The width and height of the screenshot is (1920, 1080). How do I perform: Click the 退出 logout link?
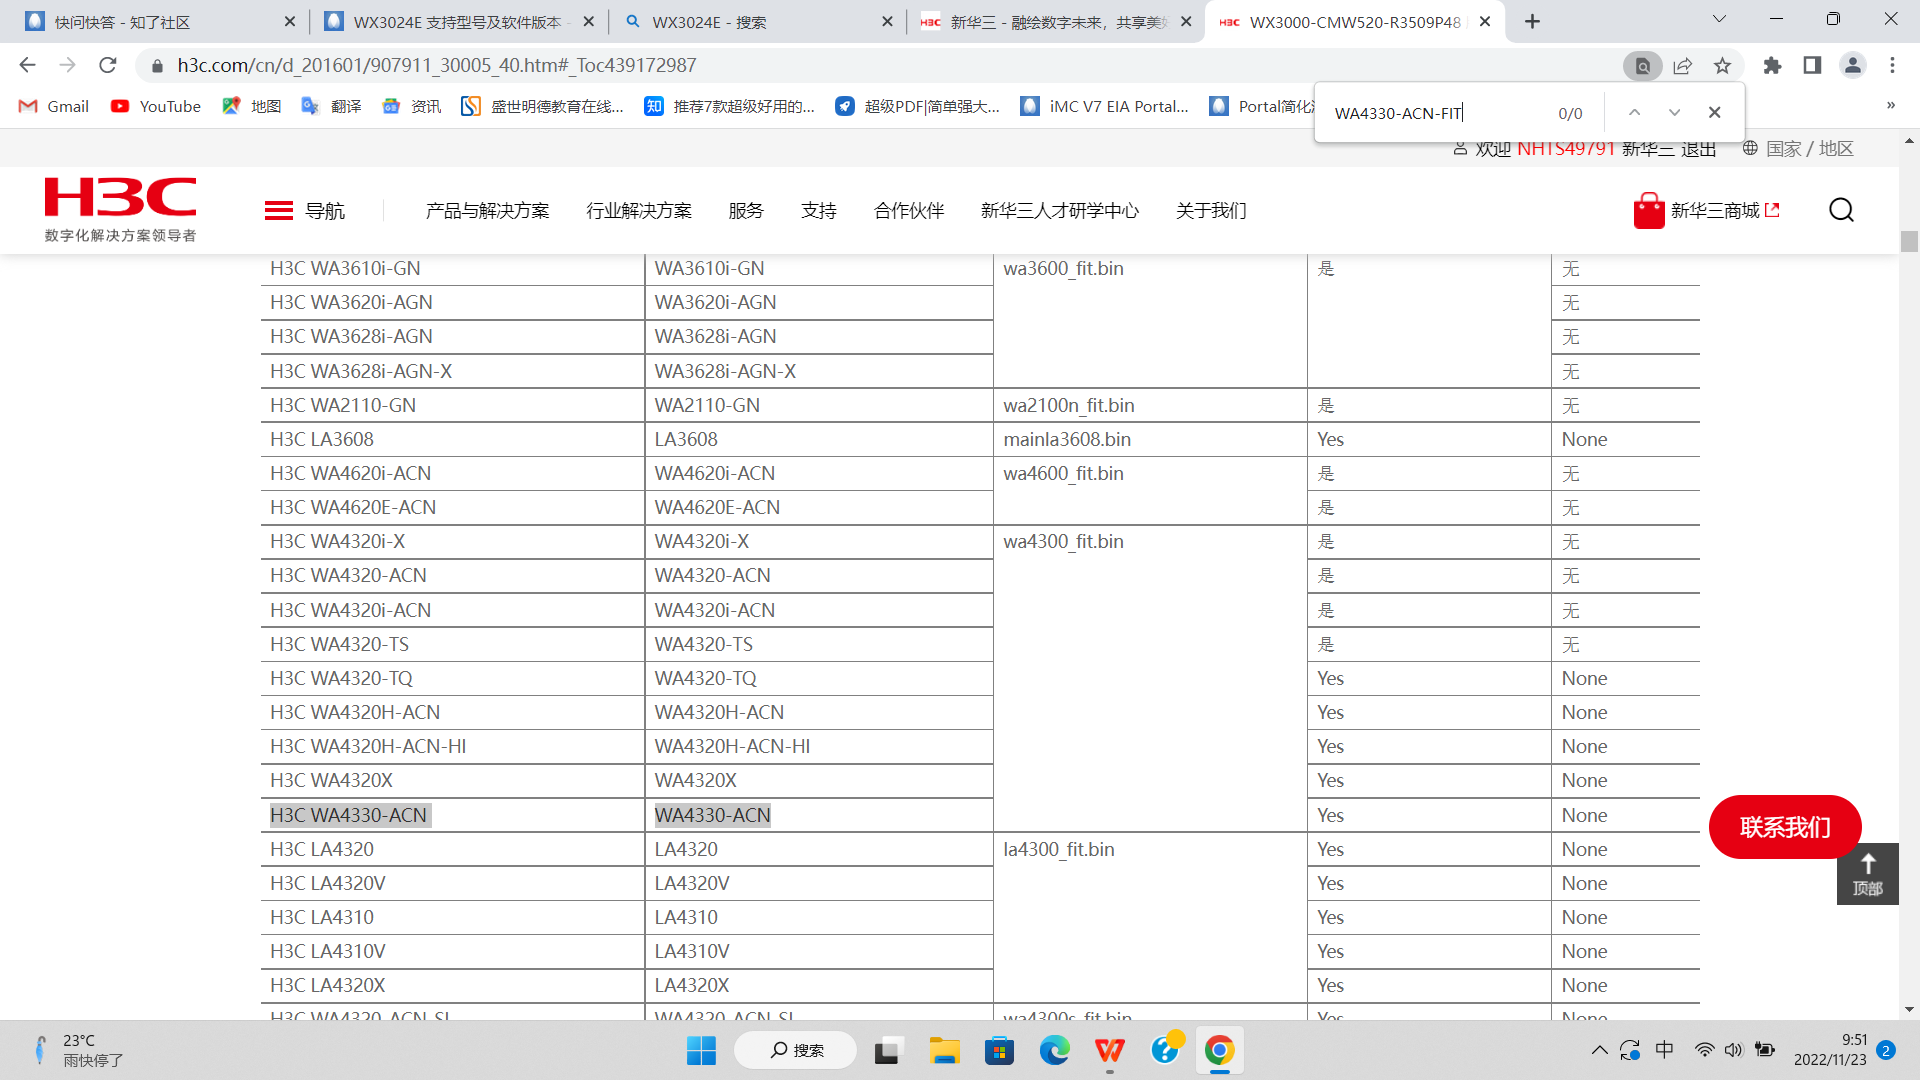pos(1698,149)
